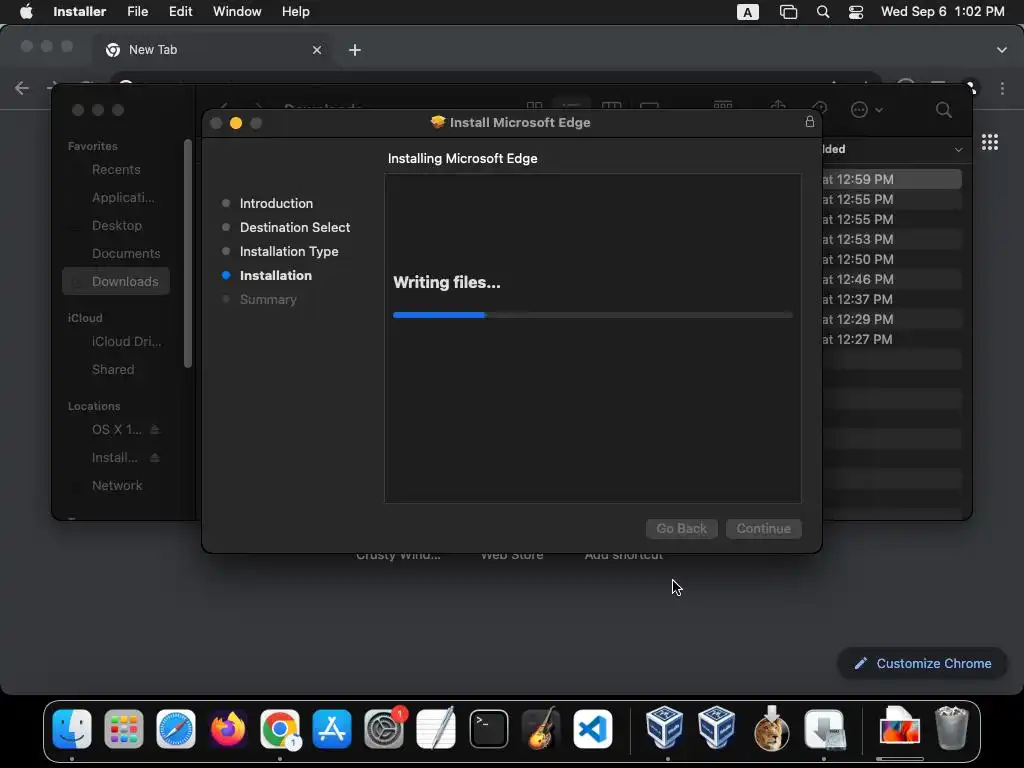This screenshot has height=768, width=1024.
Task: Select Recents in Finder sidebar
Action: 116,169
